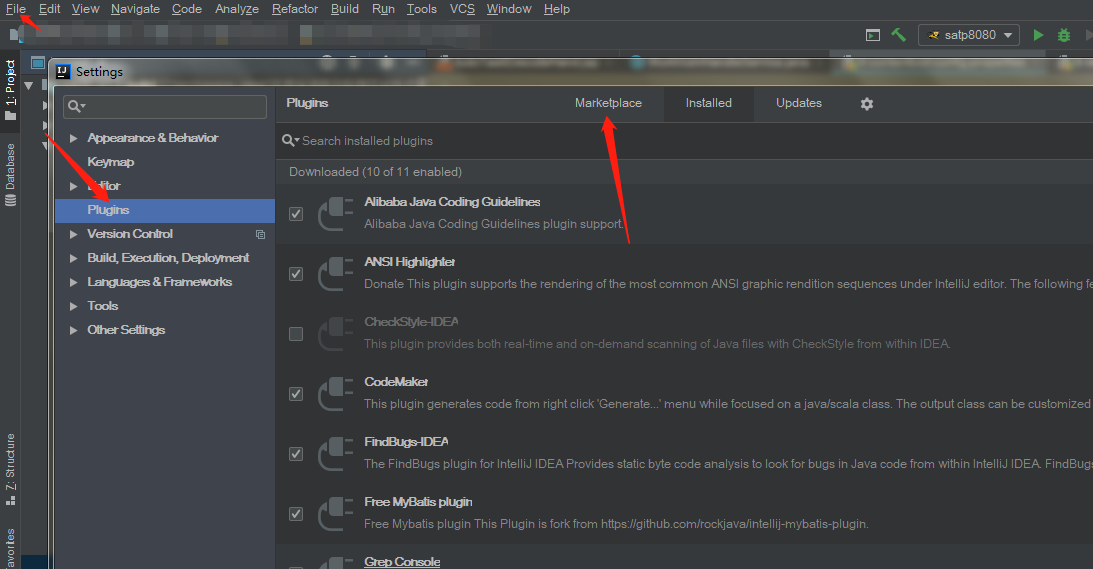Expand the Tools settings node
The image size is (1093, 569).
coord(73,306)
